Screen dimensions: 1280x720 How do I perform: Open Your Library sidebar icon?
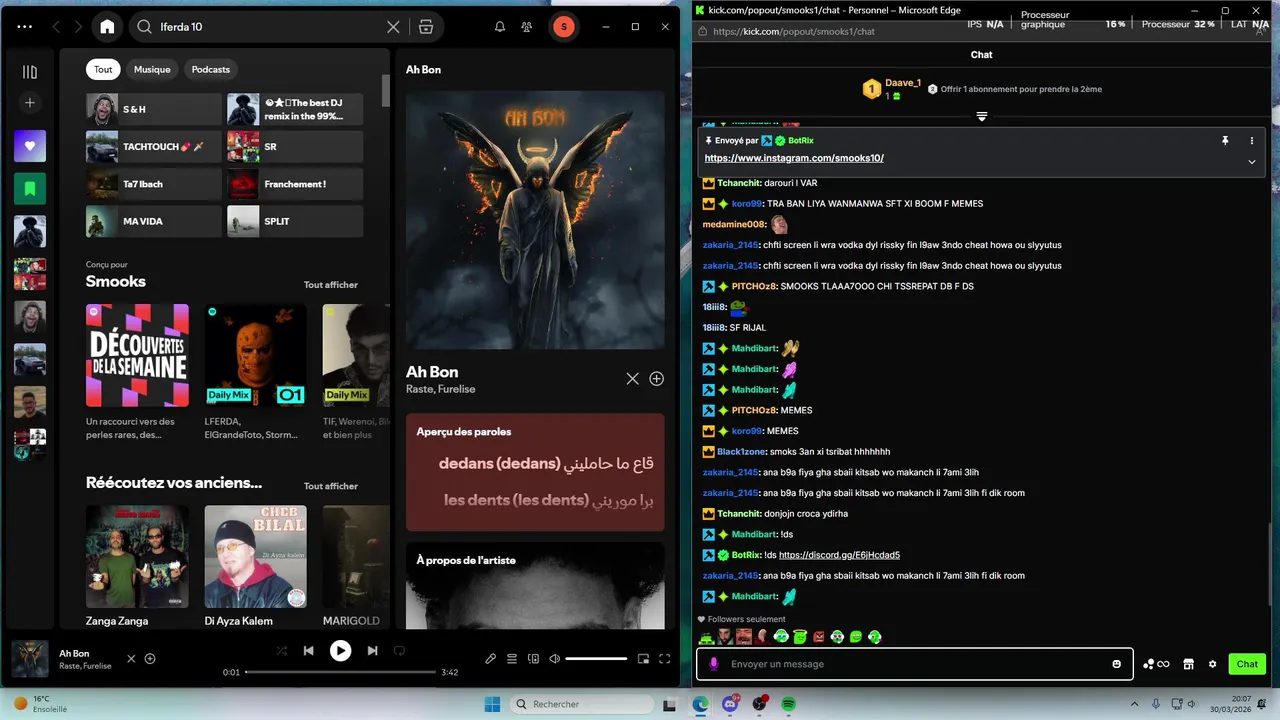coord(30,72)
